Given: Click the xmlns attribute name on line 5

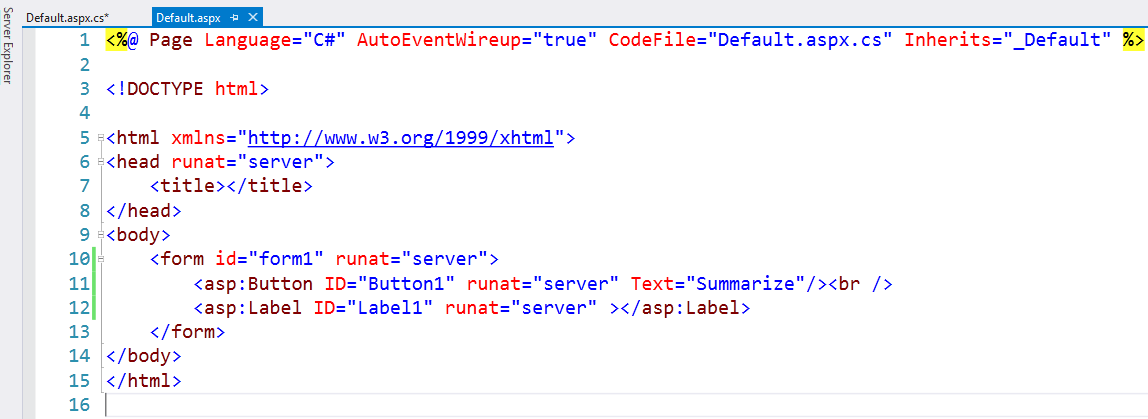Looking at the screenshot, I should click(x=198, y=138).
